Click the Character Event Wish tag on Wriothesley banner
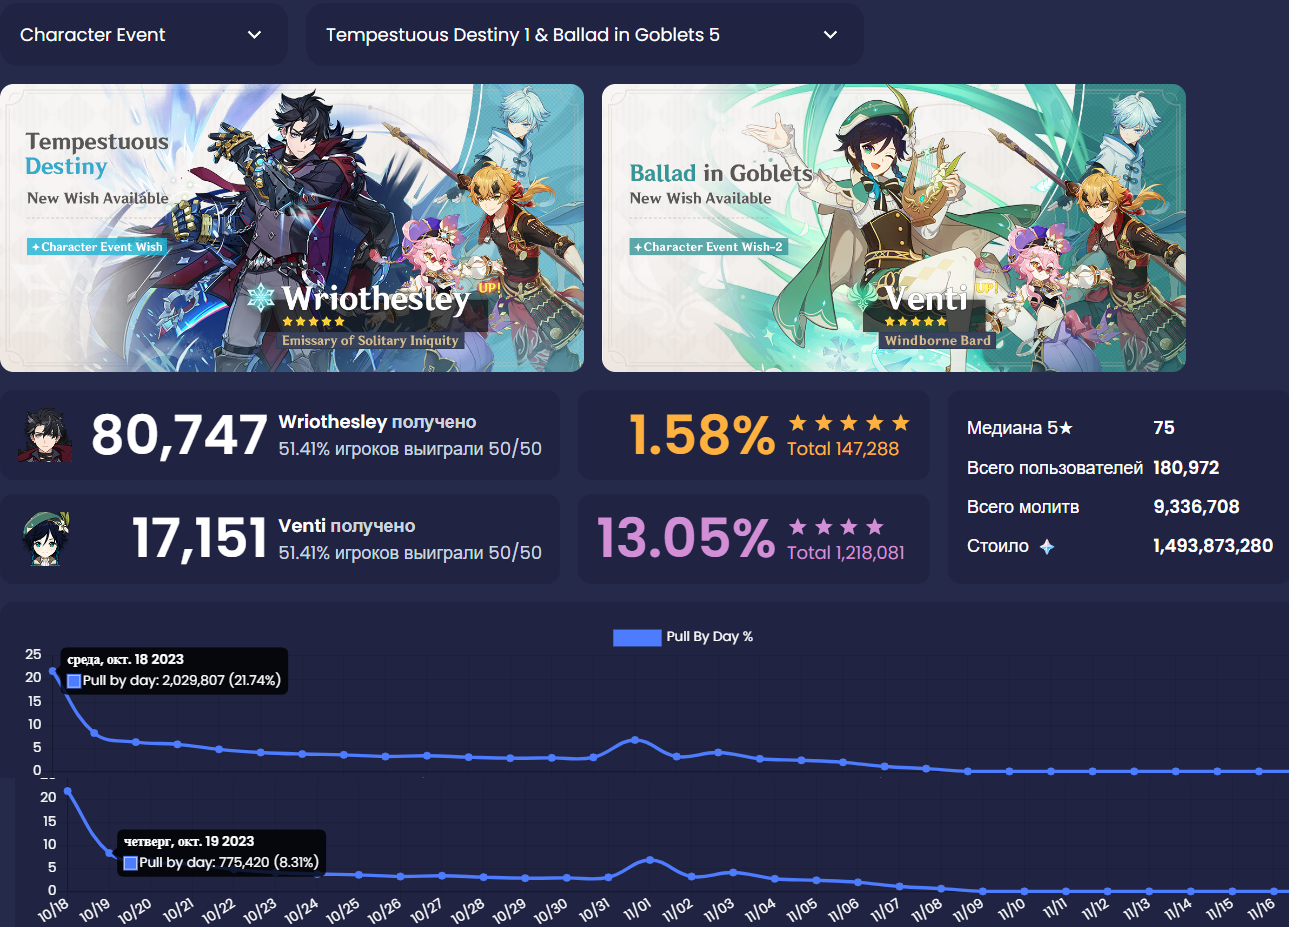Image resolution: width=1289 pixels, height=927 pixels. (x=97, y=247)
